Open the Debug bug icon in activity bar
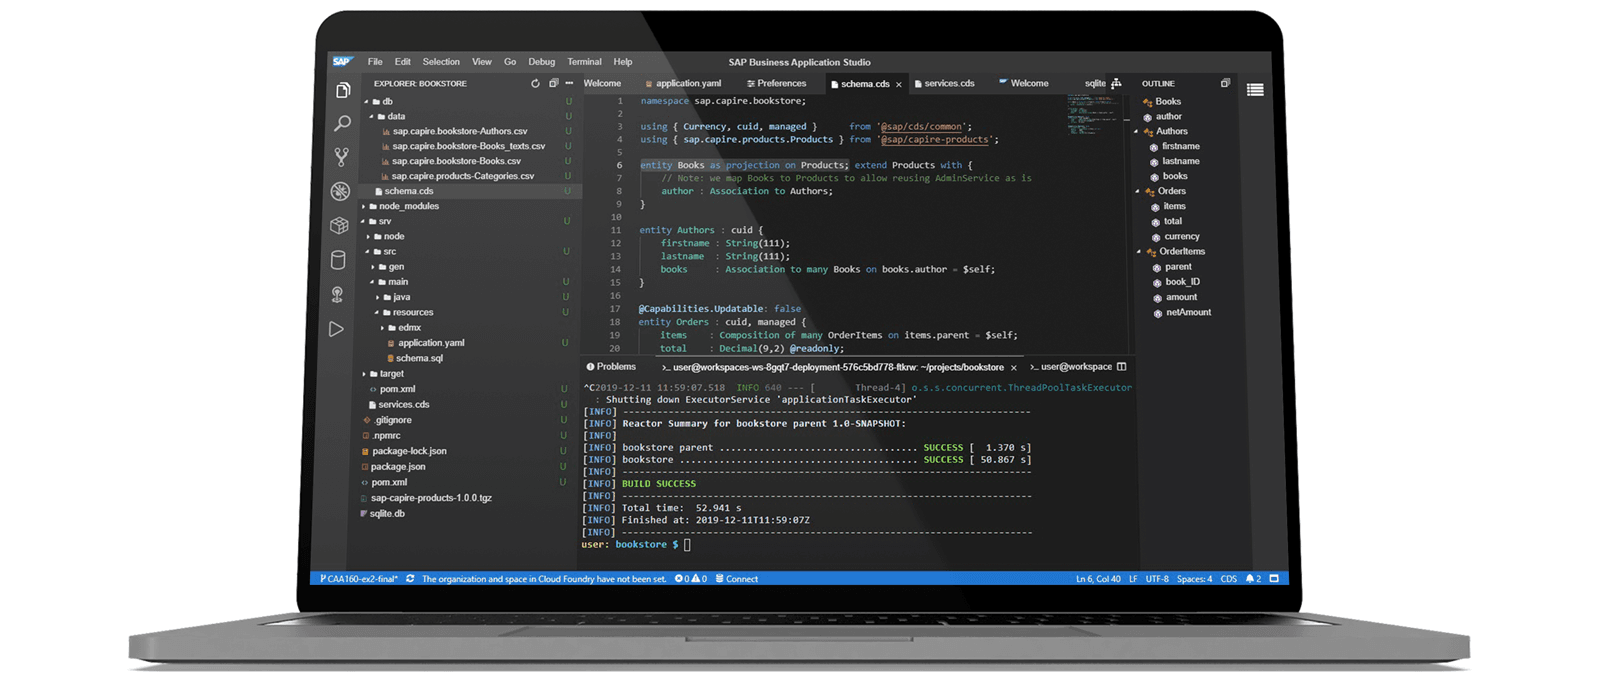The width and height of the screenshot is (1600, 682). pyautogui.click(x=340, y=191)
